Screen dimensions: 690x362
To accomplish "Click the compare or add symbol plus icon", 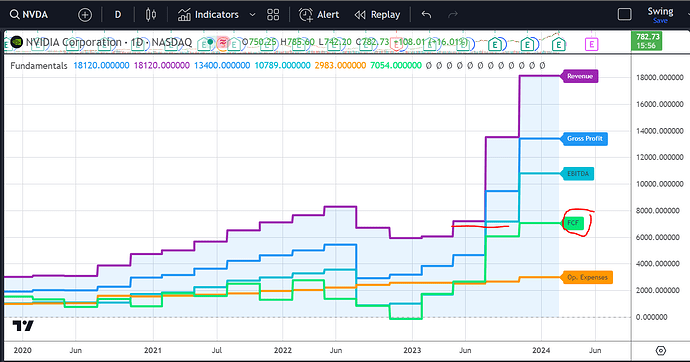I will click(85, 15).
